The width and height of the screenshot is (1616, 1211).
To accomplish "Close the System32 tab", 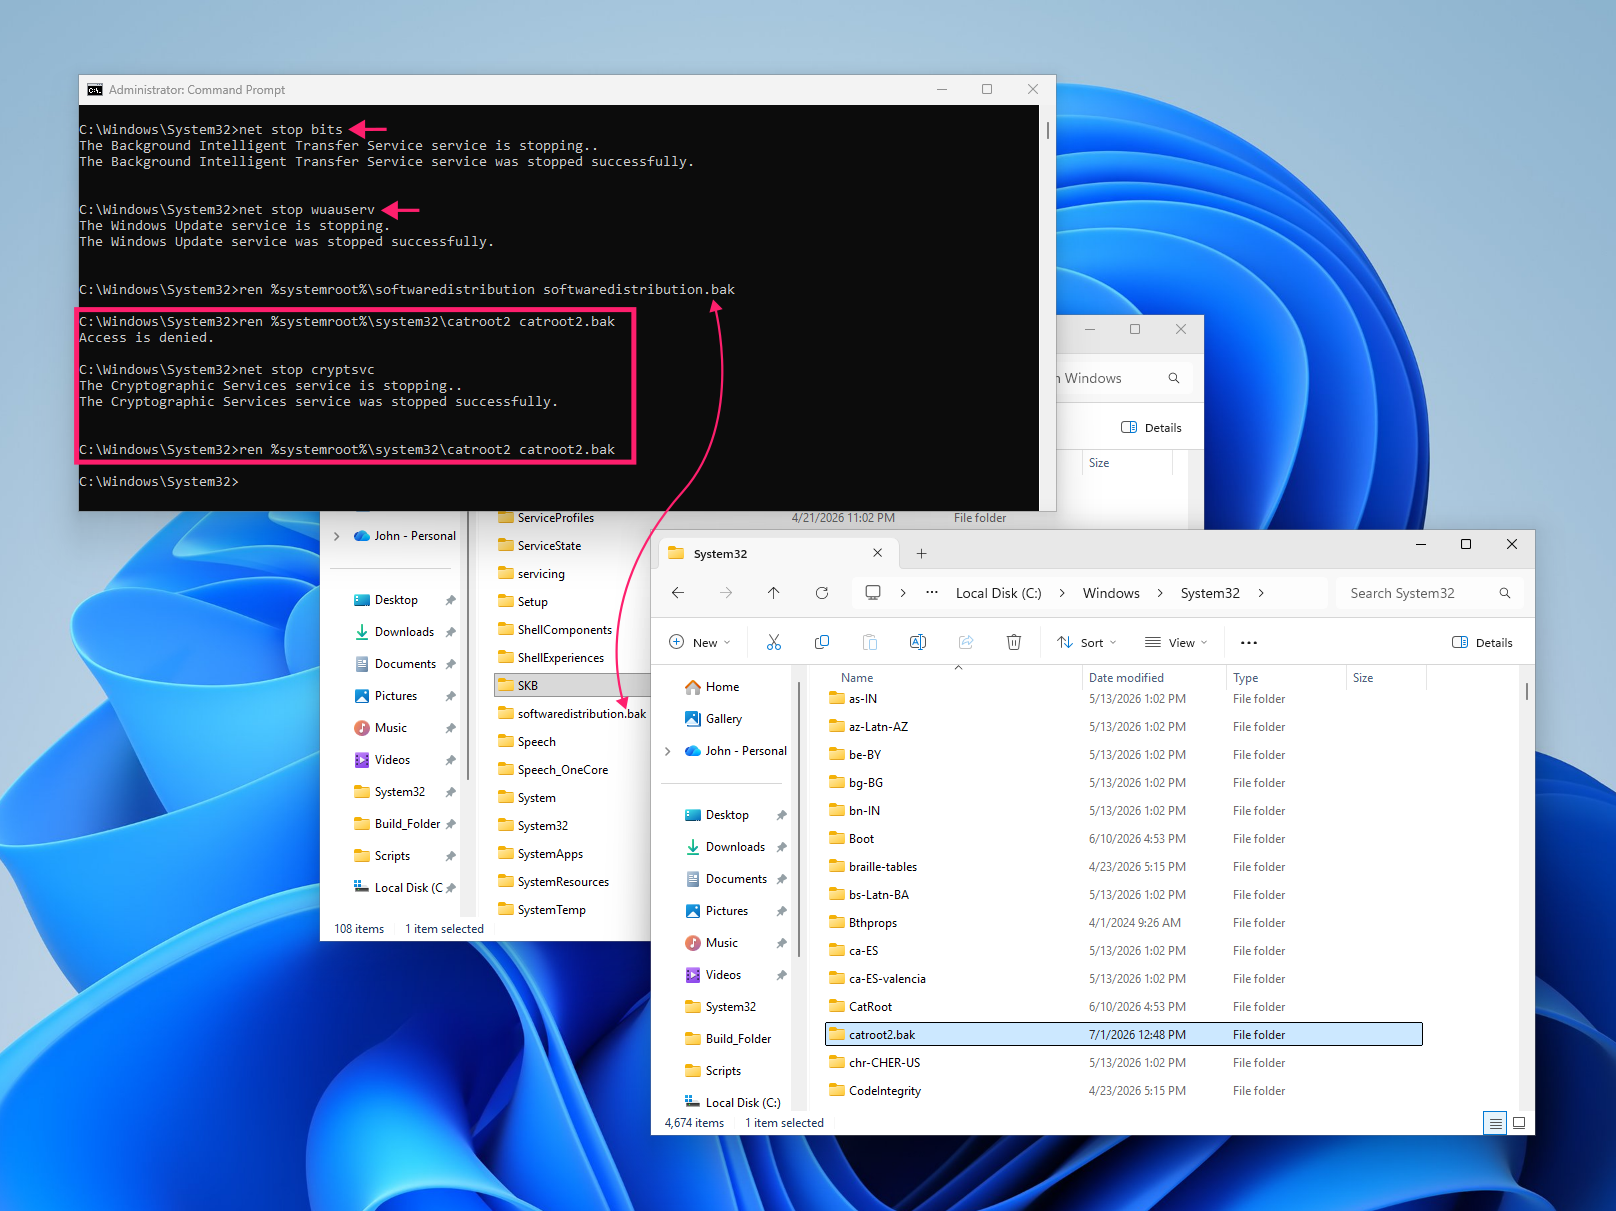I will [877, 553].
